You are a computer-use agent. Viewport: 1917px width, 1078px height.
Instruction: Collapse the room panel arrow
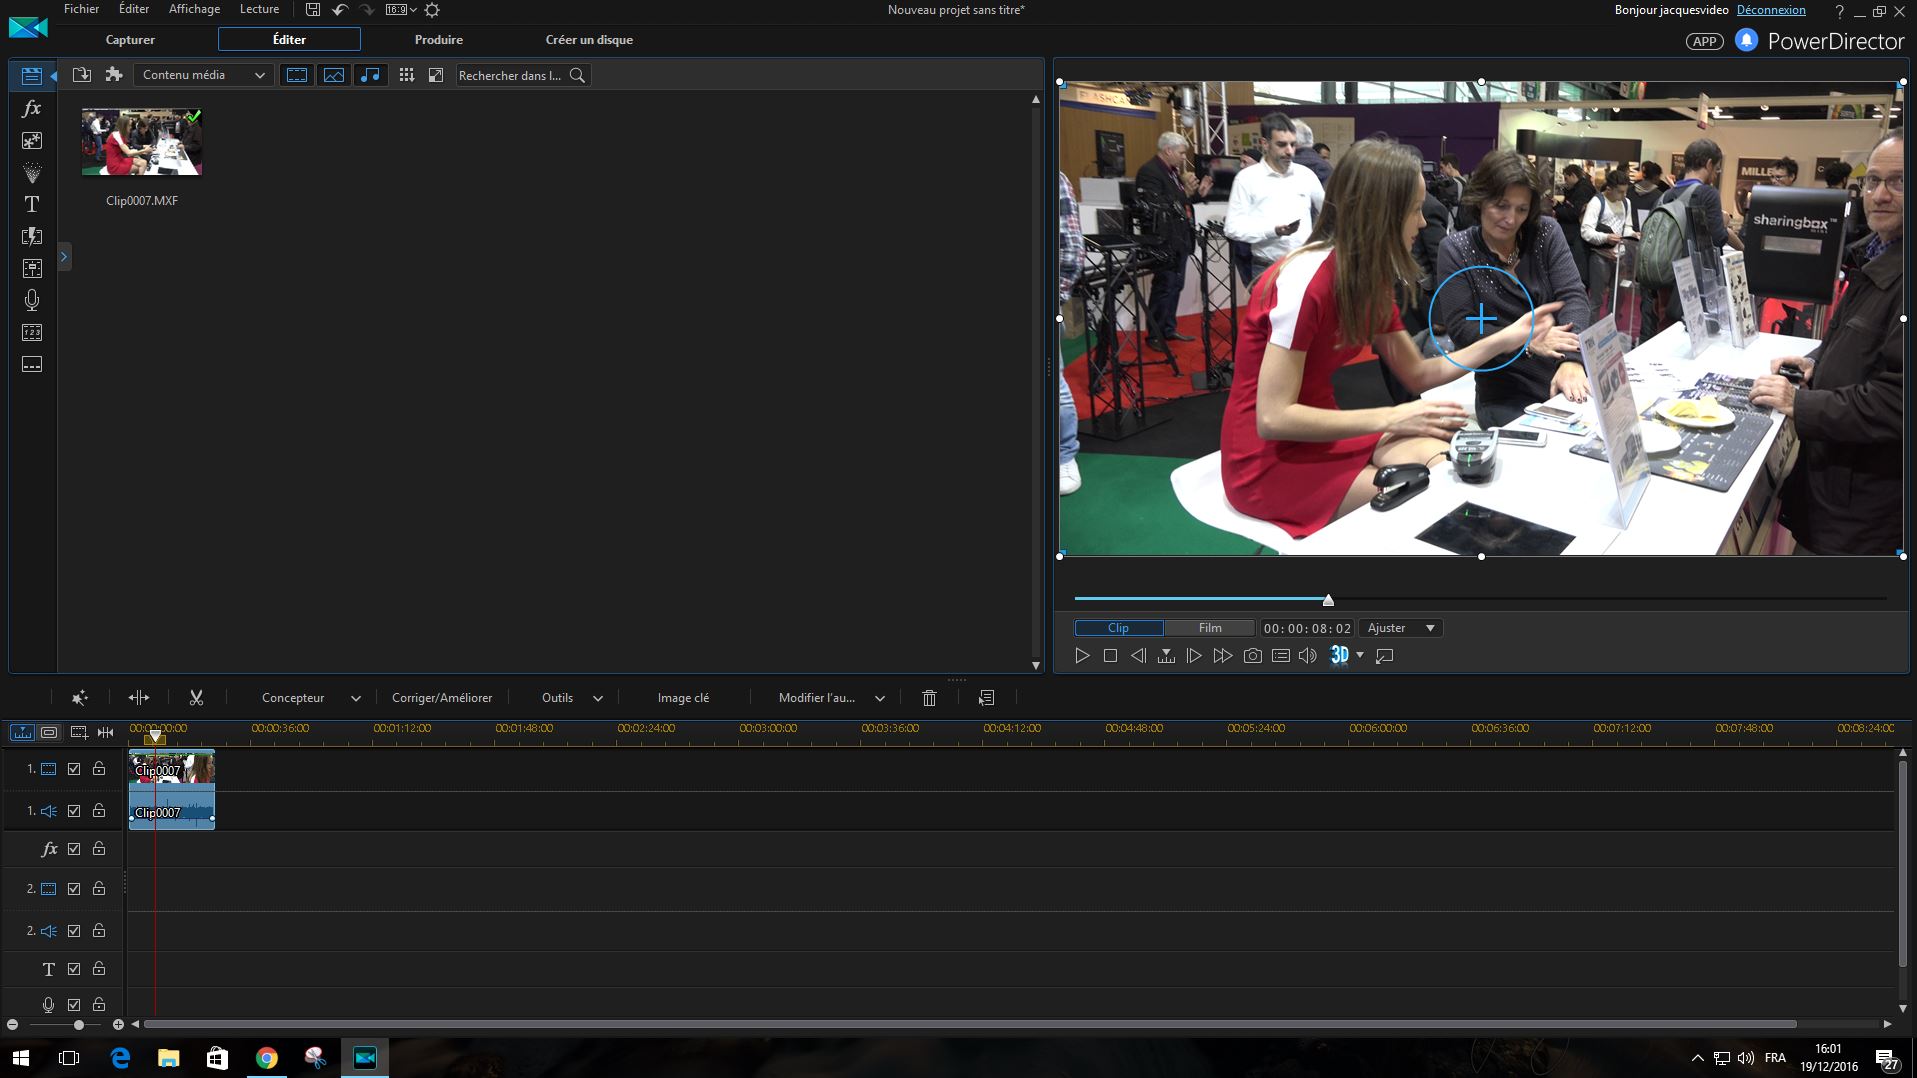point(53,76)
